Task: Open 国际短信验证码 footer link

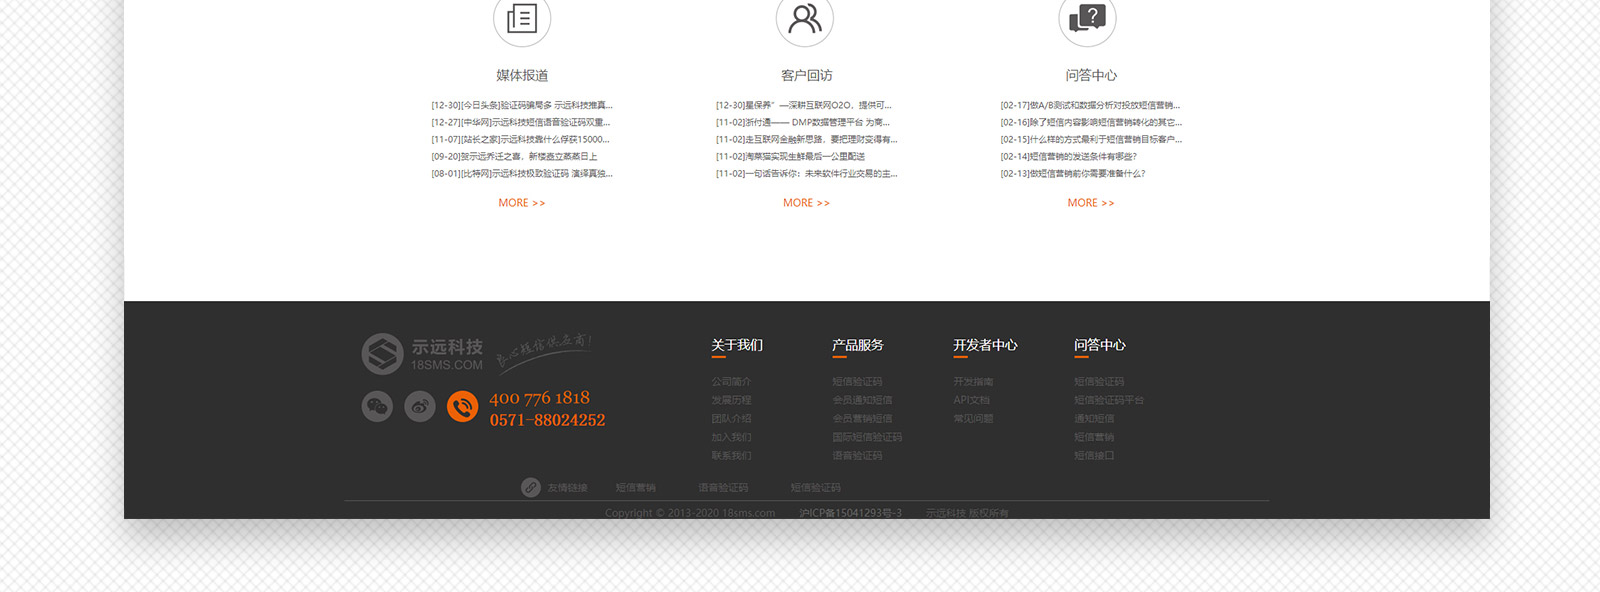Action: 867,437
